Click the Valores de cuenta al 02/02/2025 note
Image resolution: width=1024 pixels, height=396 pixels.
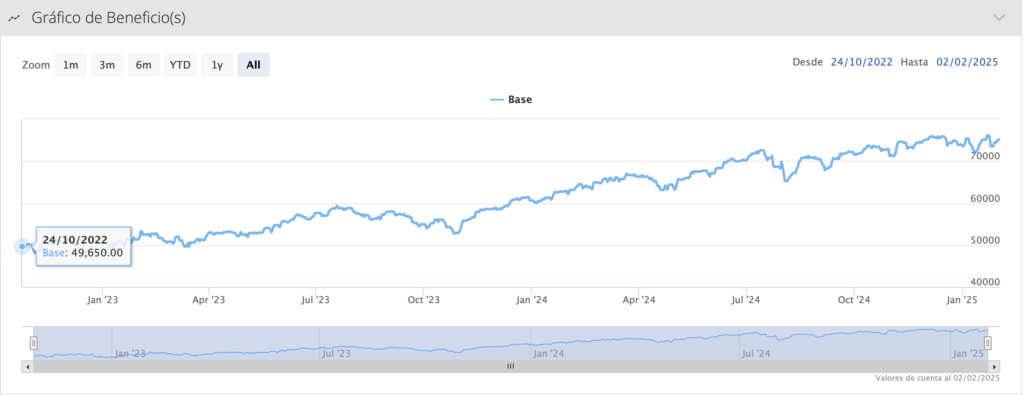click(x=938, y=378)
